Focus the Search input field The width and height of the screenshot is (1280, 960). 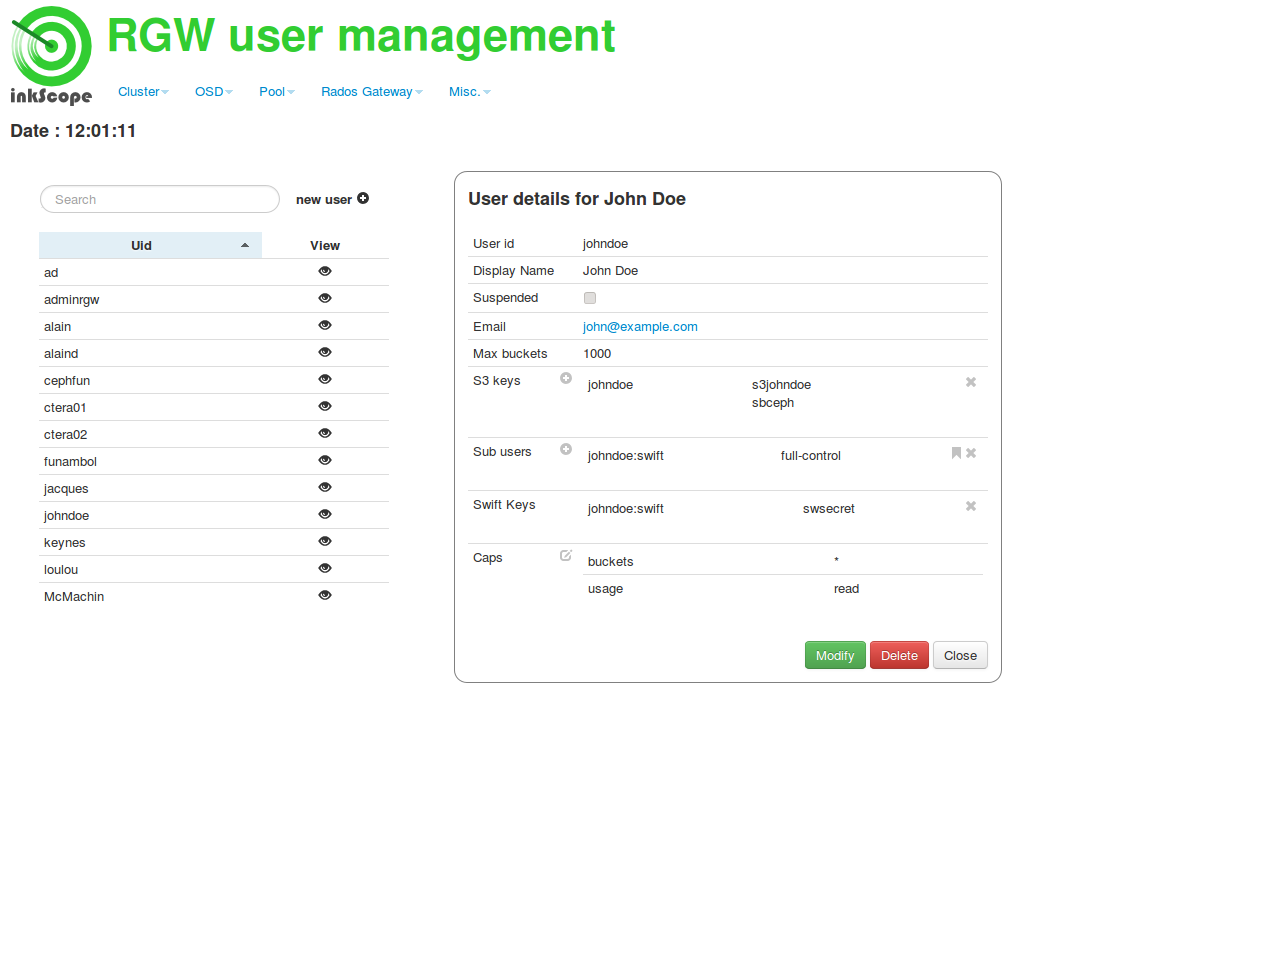160,199
